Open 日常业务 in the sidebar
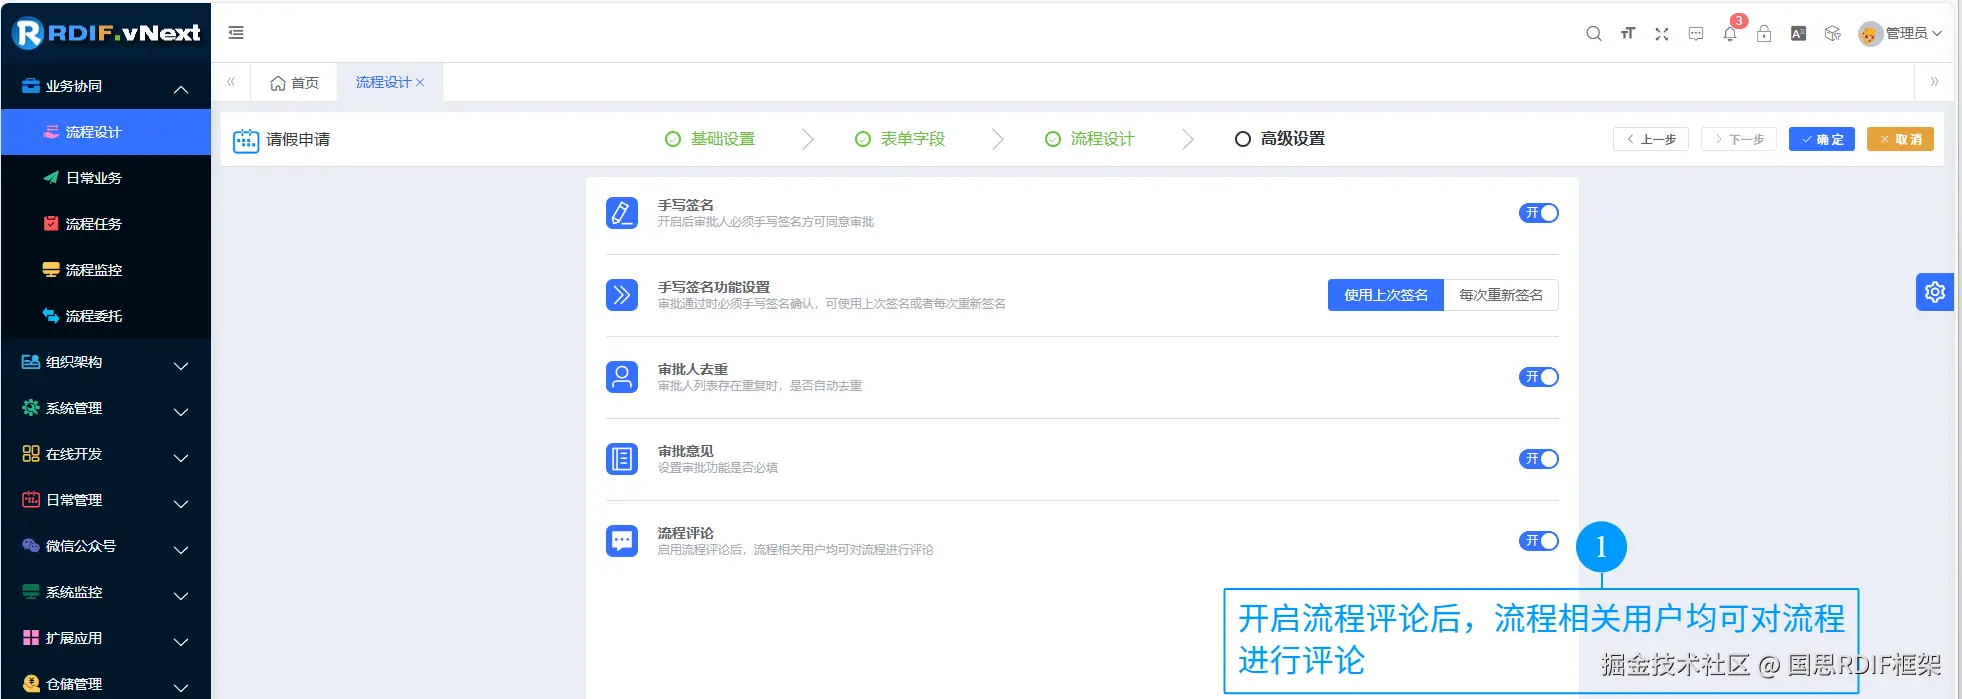 coord(106,178)
